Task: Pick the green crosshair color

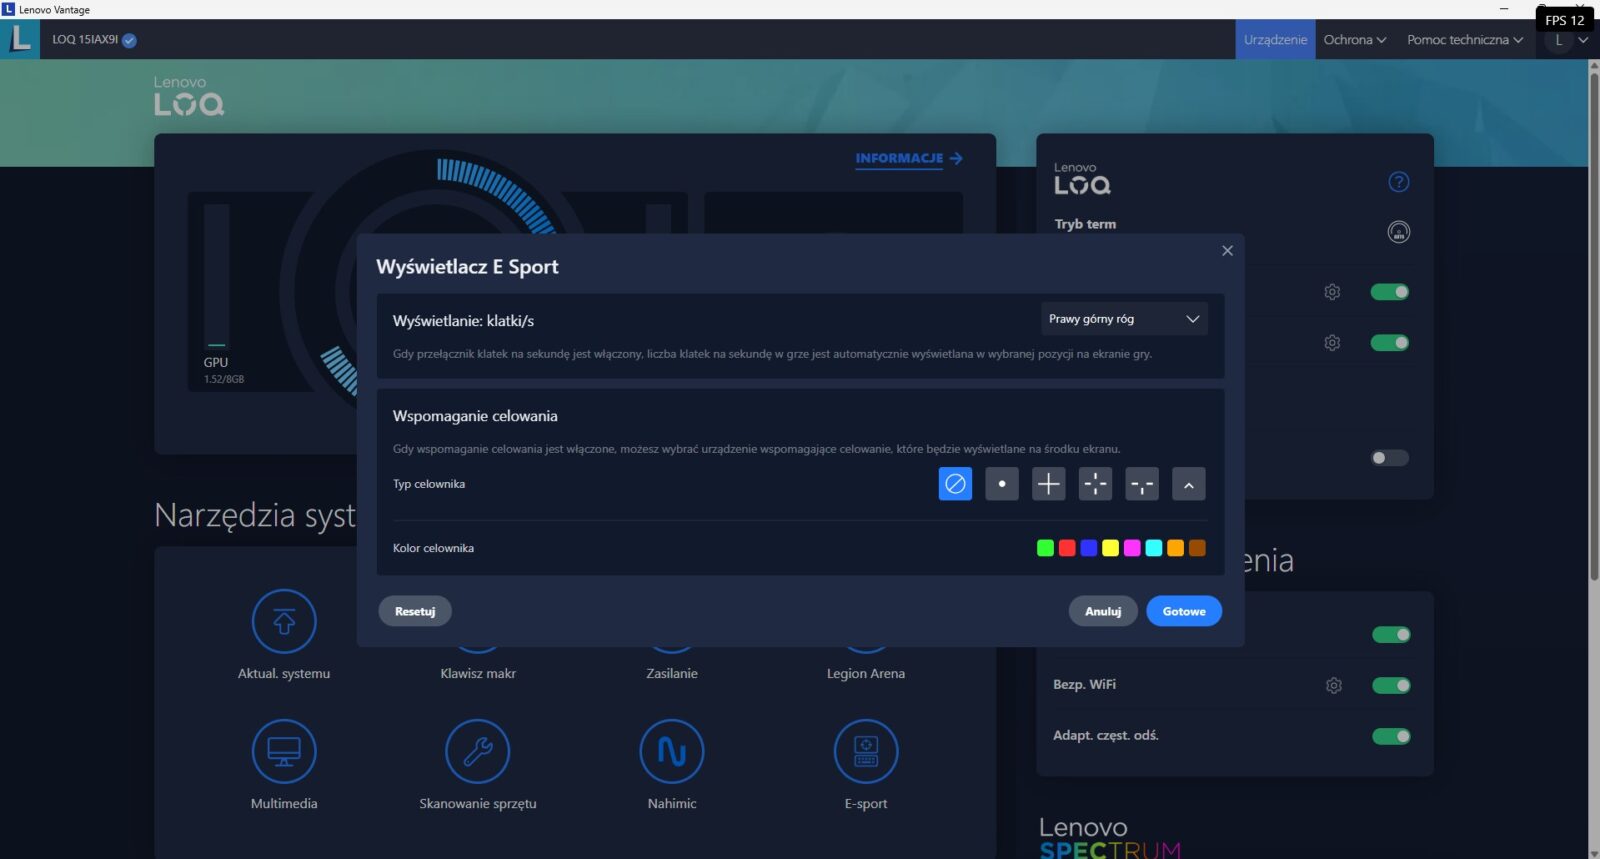Action: pyautogui.click(x=1045, y=548)
